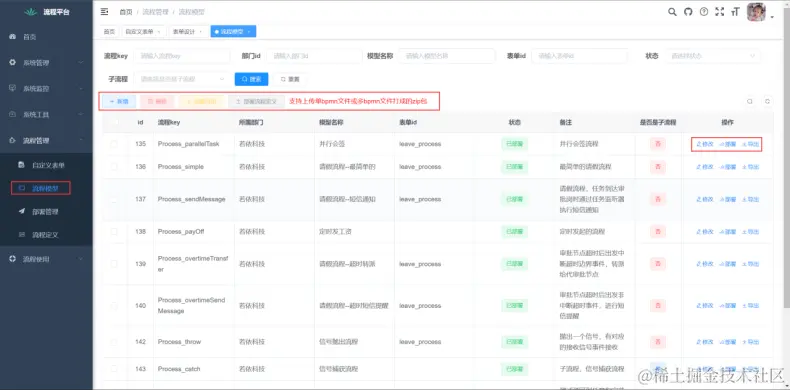Viewport: 791px width, 391px height.
Task: Refresh the table with round refresh icon
Action: [x=767, y=101]
